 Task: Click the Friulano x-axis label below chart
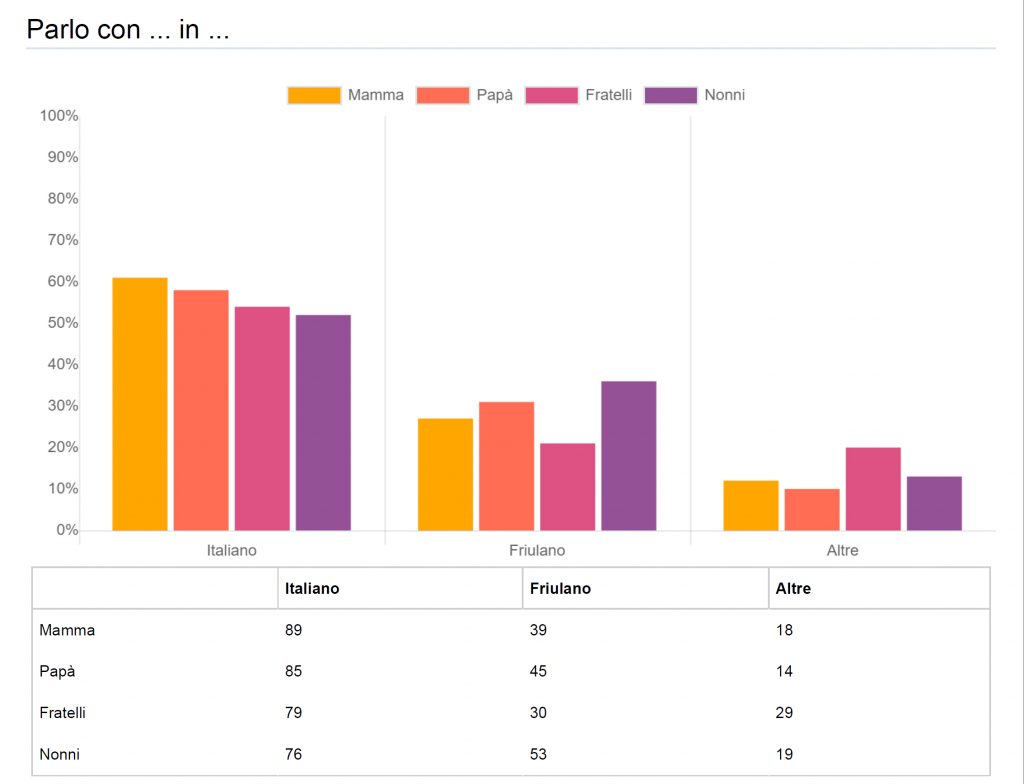537,551
